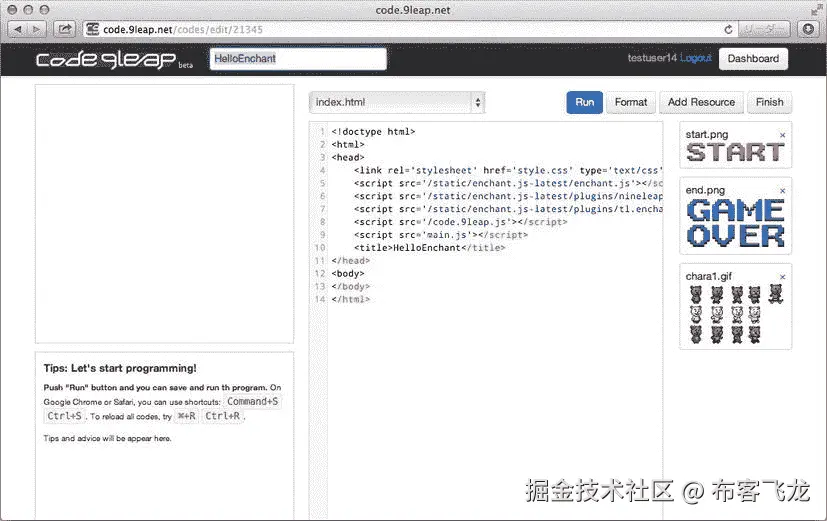Click the Format button
This screenshot has height=521, width=827.
click(x=631, y=102)
